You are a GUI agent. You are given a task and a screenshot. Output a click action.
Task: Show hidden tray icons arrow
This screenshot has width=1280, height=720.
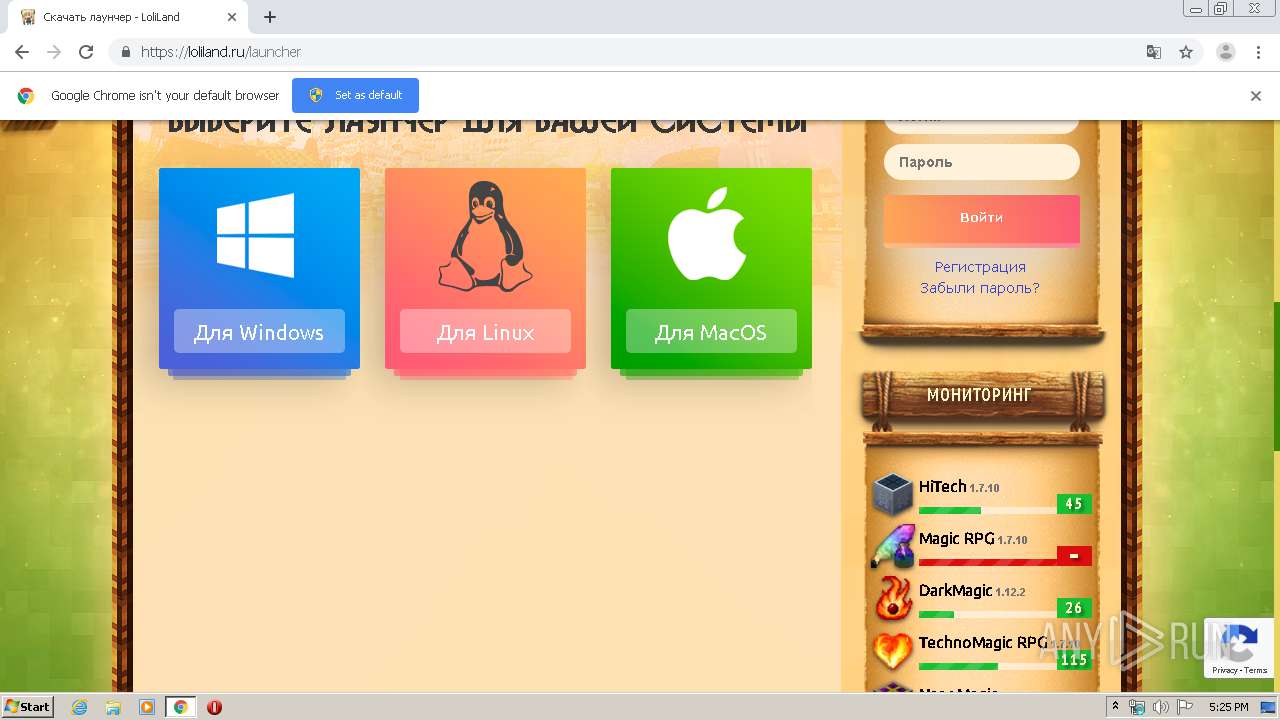pos(1115,707)
